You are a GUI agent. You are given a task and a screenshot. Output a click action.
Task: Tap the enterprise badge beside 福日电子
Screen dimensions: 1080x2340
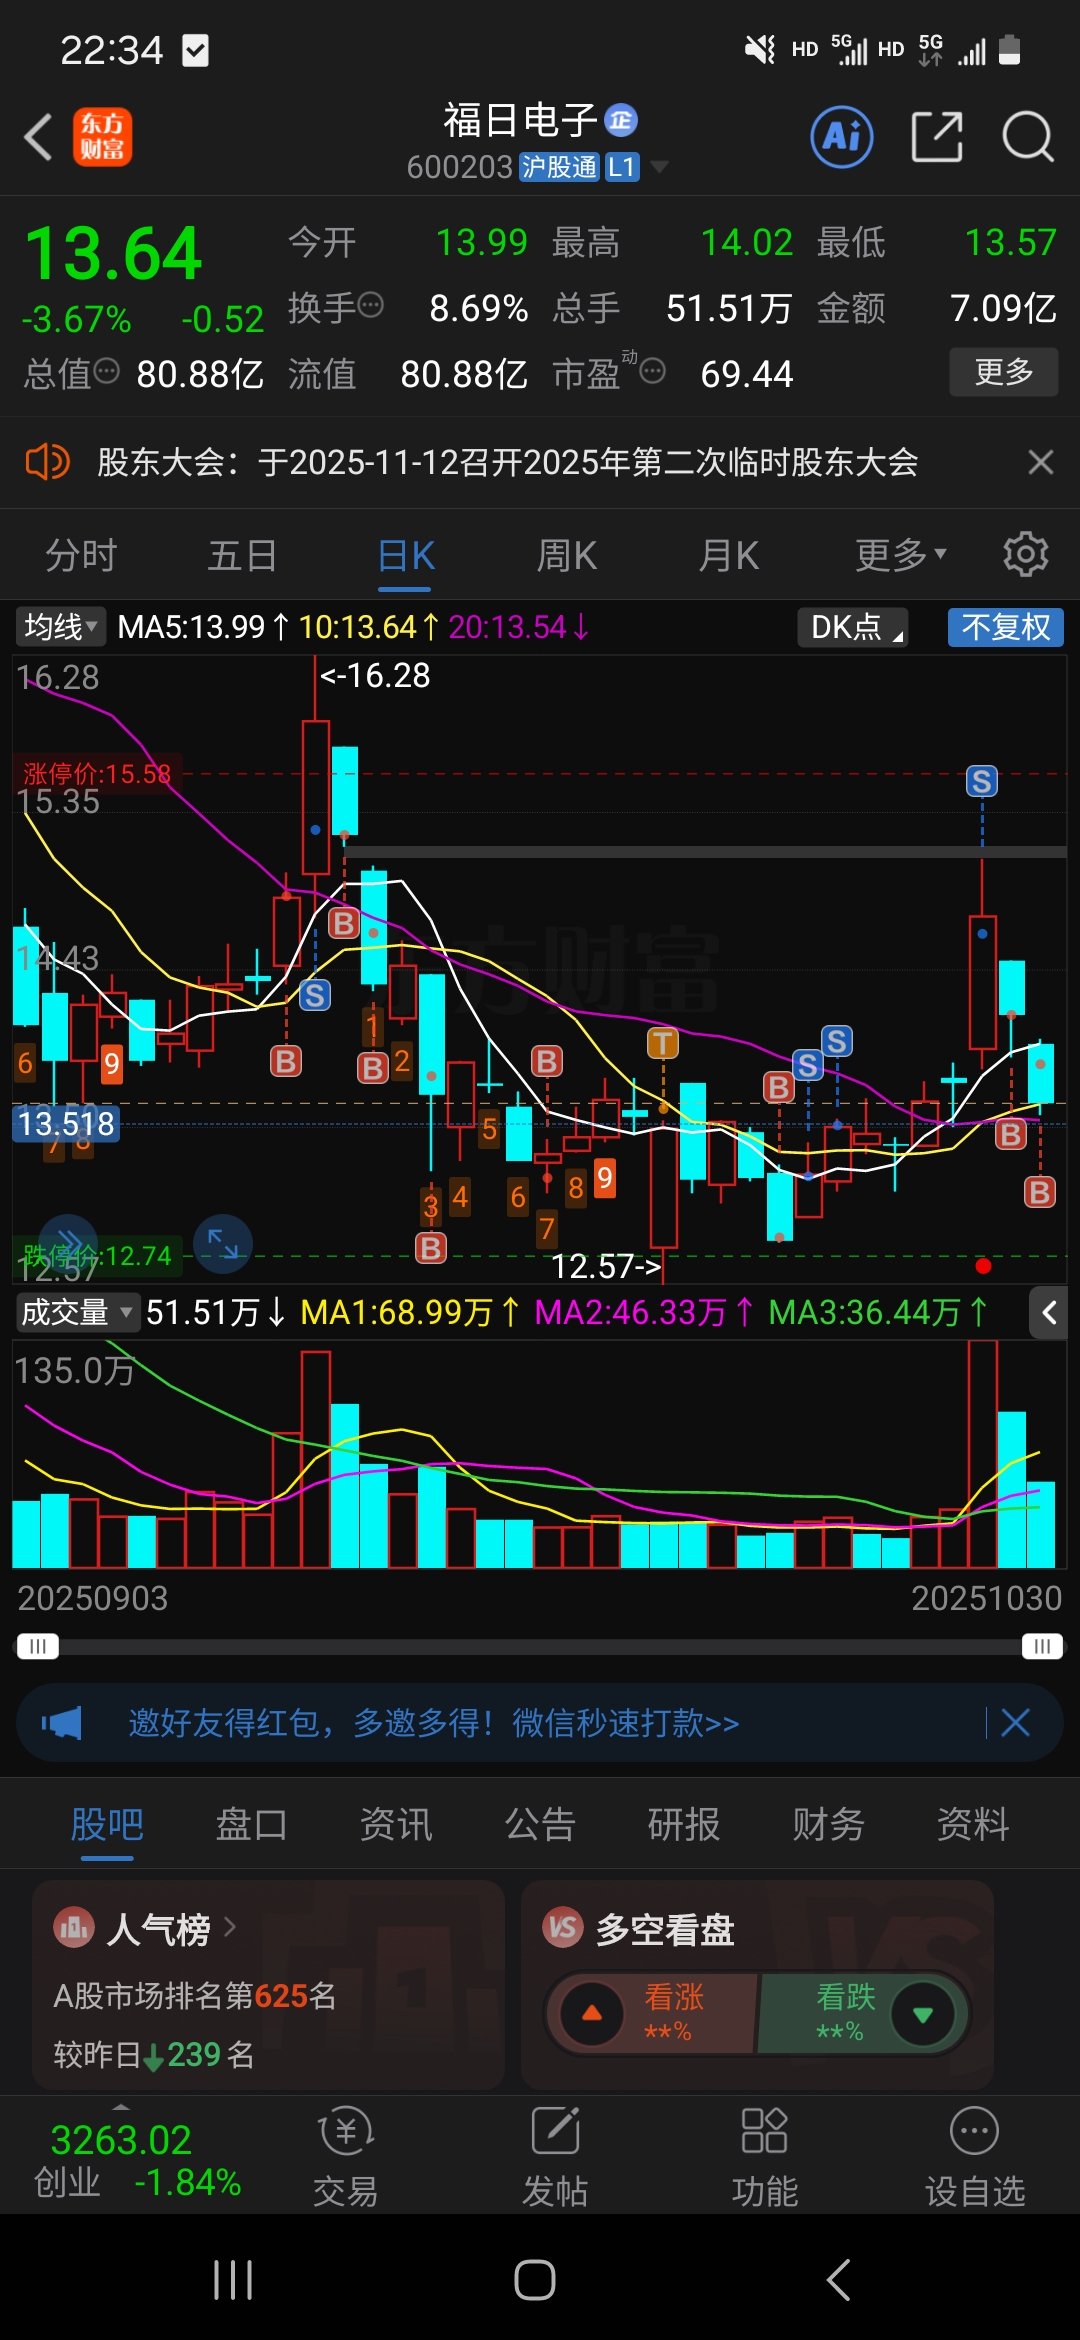tap(621, 120)
